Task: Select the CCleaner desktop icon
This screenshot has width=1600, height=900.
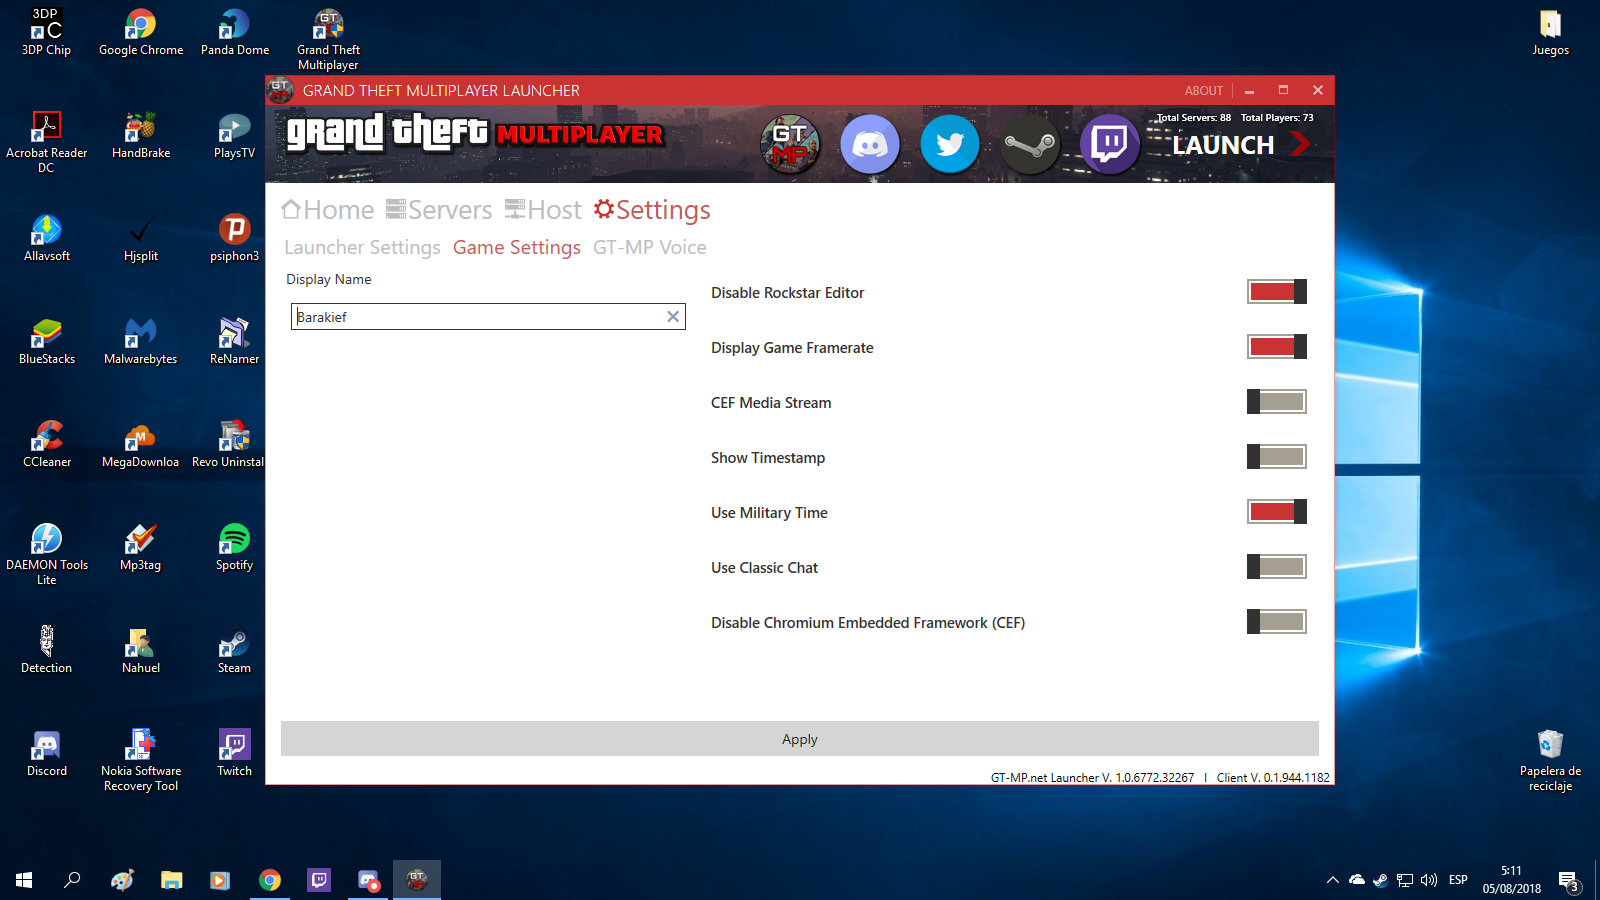Action: pyautogui.click(x=47, y=445)
